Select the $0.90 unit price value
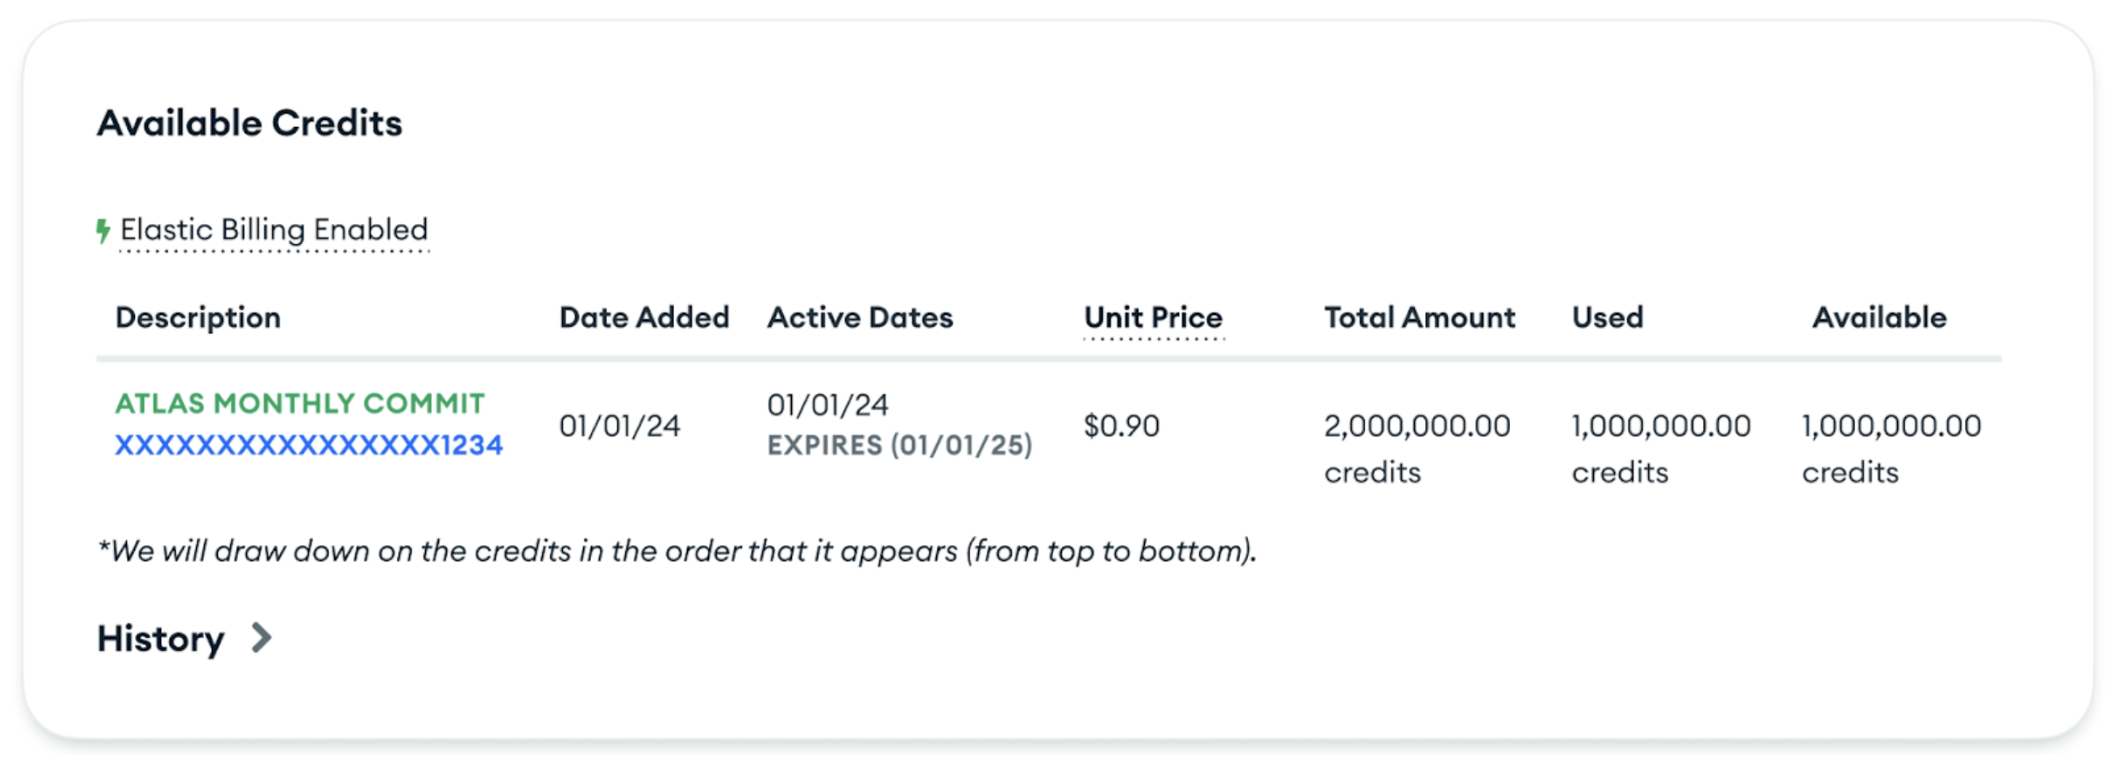 pyautogui.click(x=1120, y=425)
